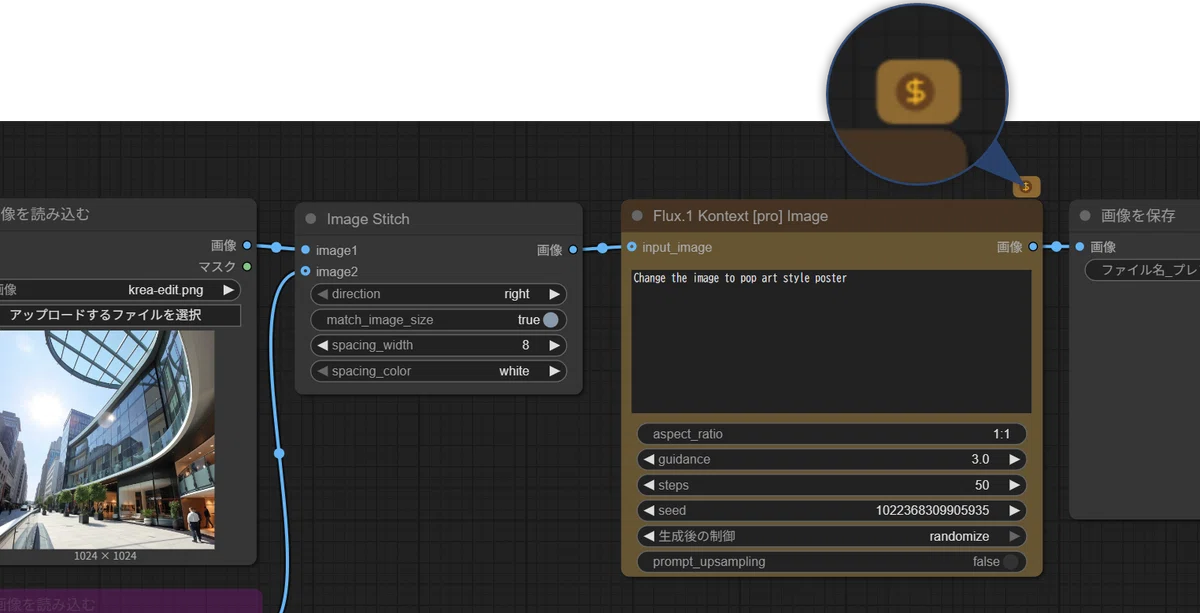Increase spacing_width with right arrow
The height and width of the screenshot is (613, 1200).
point(554,345)
